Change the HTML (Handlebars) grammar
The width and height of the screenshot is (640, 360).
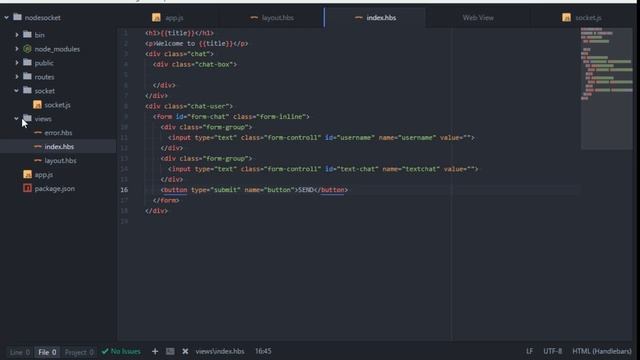tap(602, 351)
